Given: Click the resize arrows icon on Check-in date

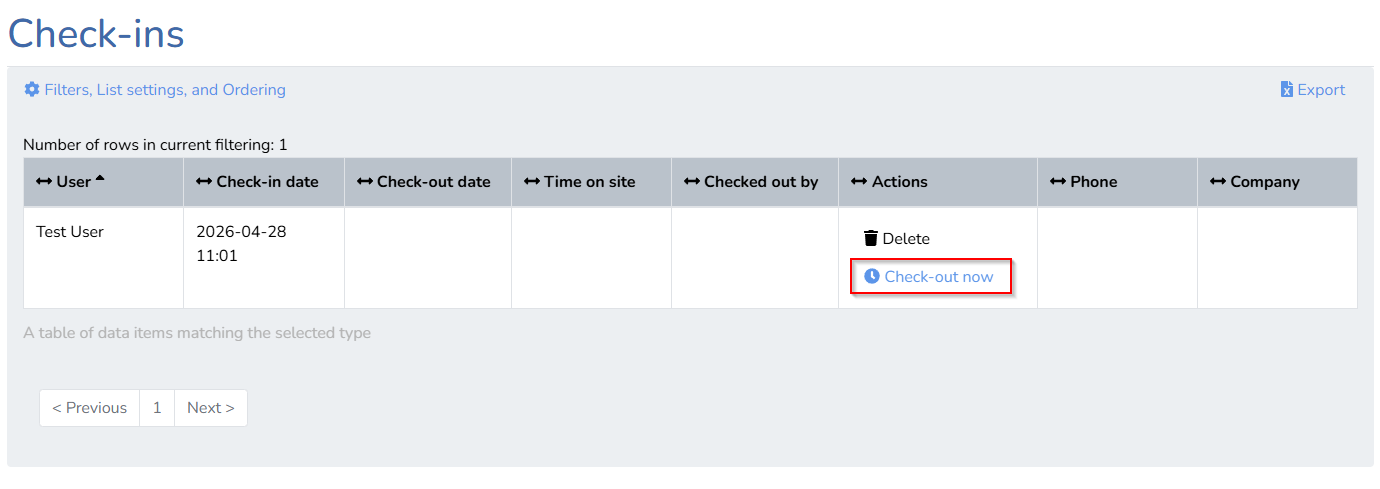Looking at the screenshot, I should pyautogui.click(x=204, y=182).
